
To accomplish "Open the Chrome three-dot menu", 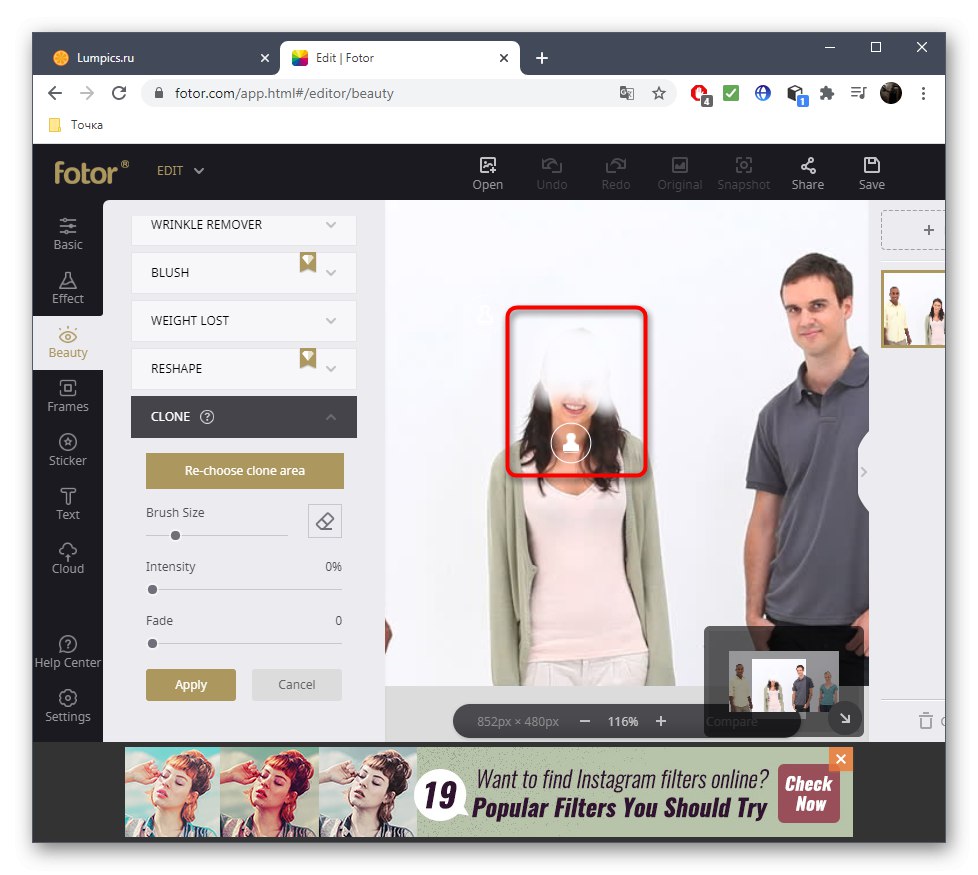I will coord(923,93).
